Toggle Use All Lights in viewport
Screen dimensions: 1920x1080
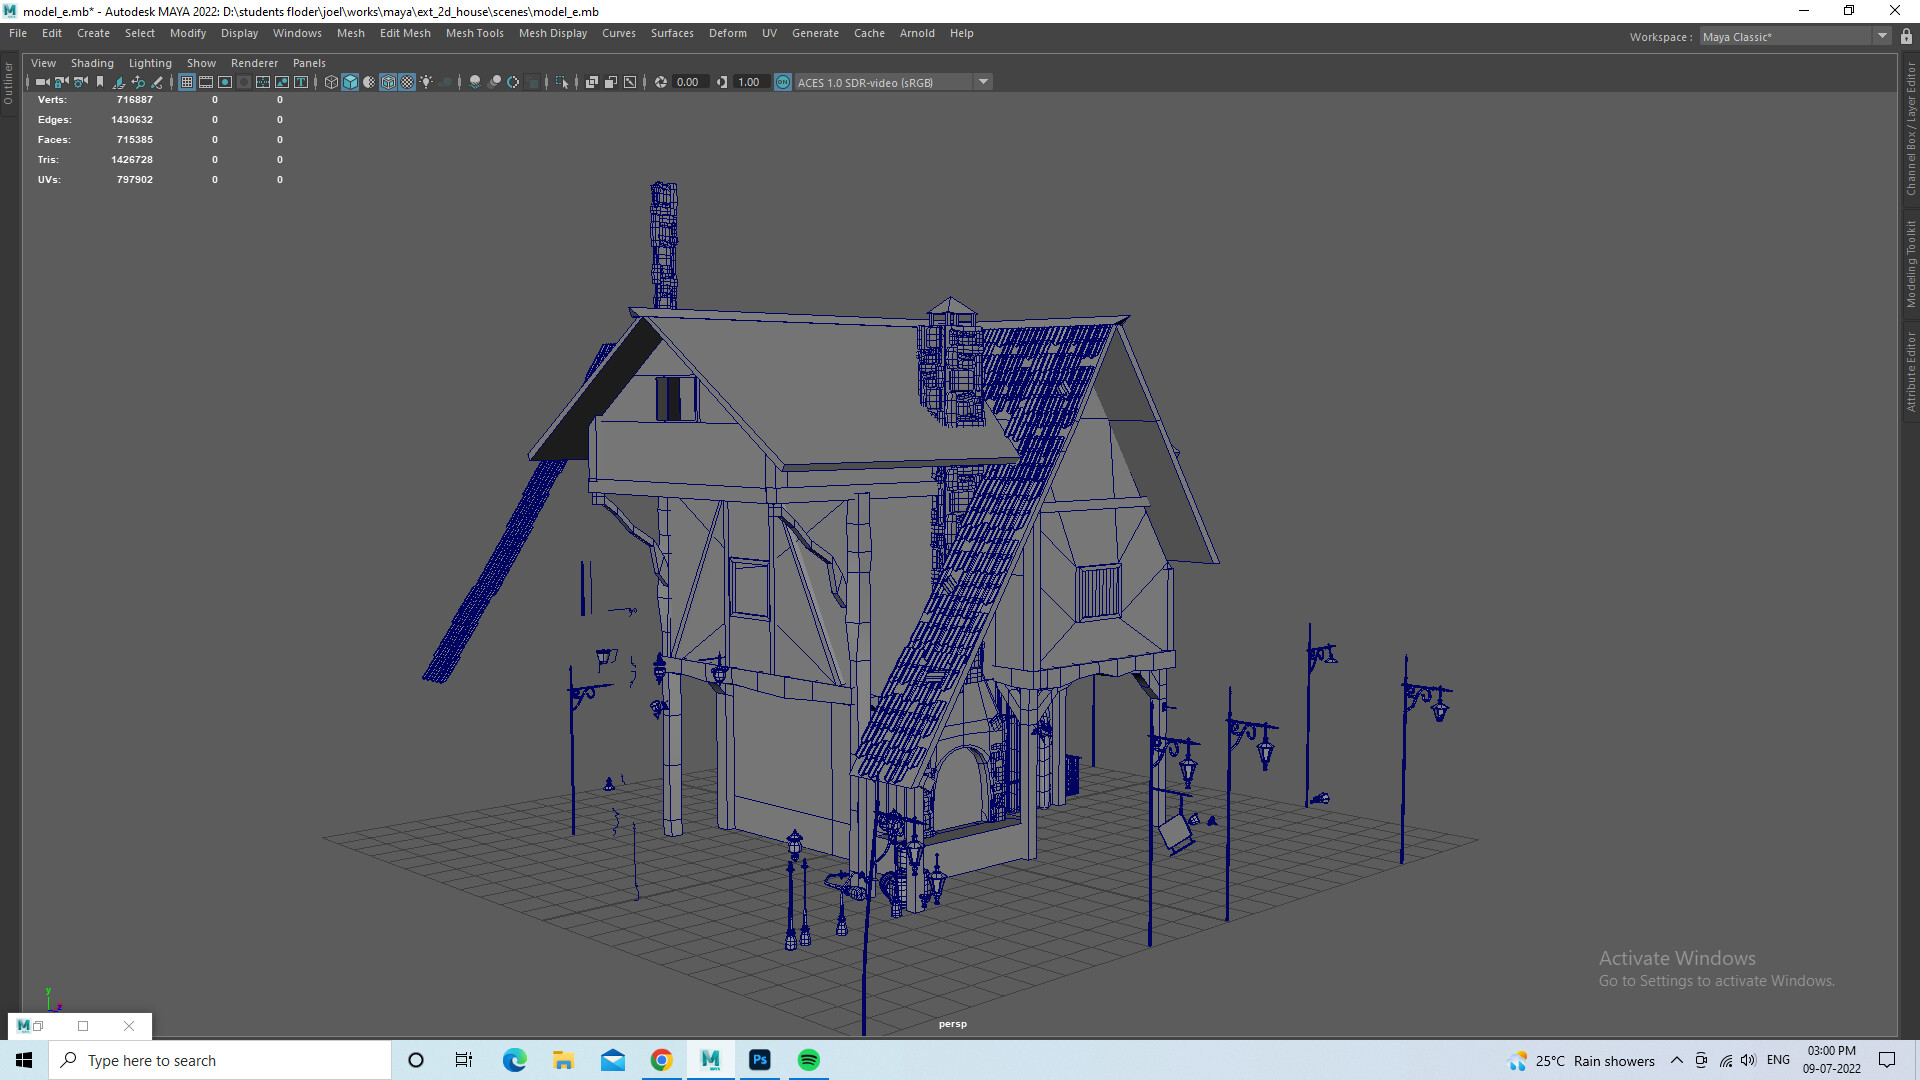(x=425, y=82)
